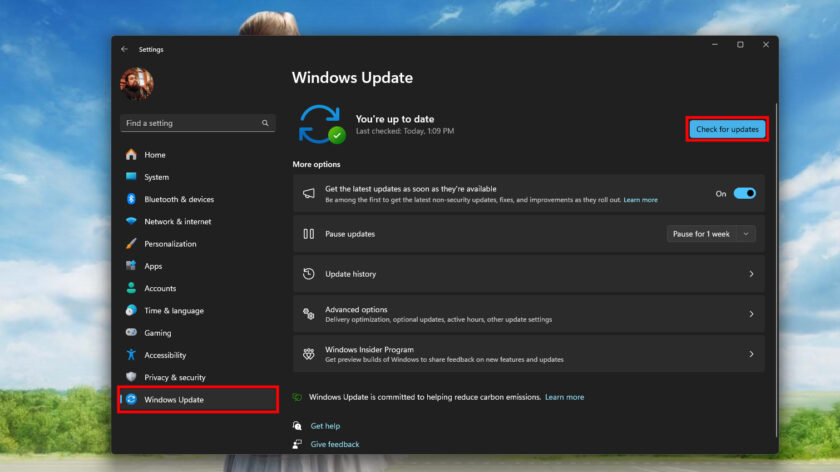Click the Give feedback icon
Image resolution: width=840 pixels, height=472 pixels.
297,444
